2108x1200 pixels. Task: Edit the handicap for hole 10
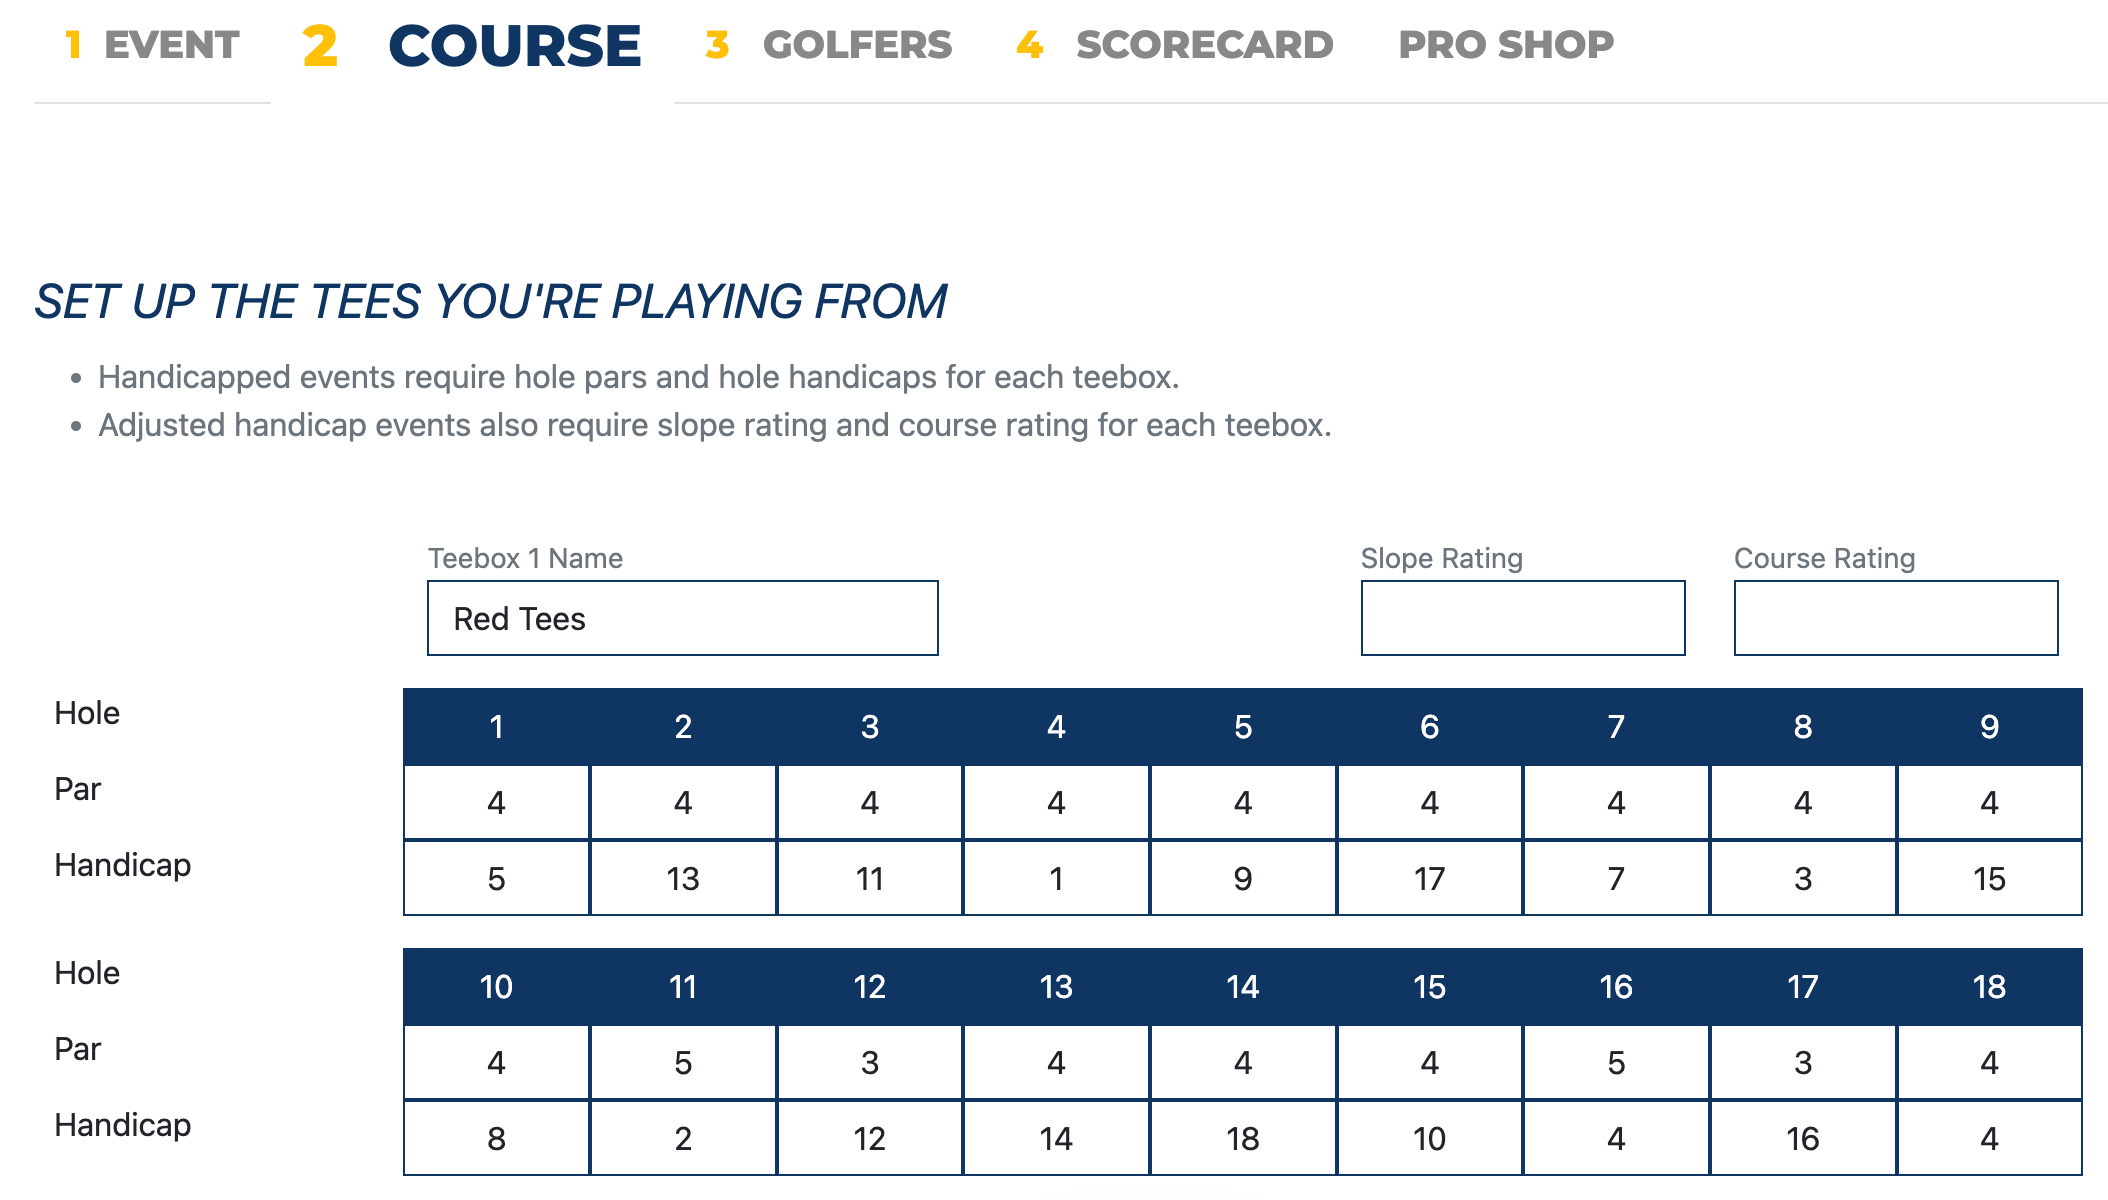click(x=496, y=1137)
